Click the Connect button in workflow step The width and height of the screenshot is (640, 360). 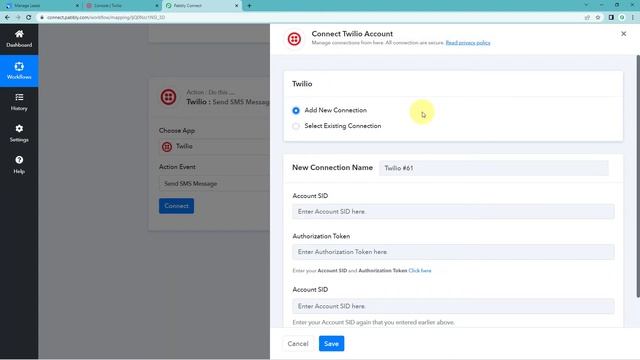(x=176, y=206)
